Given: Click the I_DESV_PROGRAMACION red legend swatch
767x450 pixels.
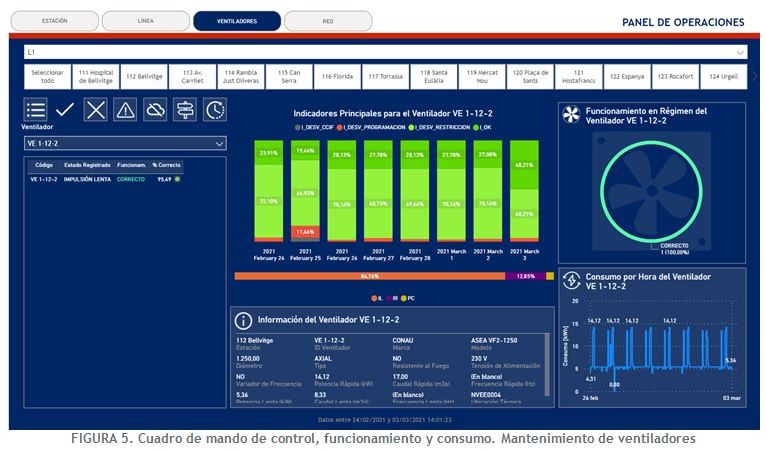Looking at the screenshot, I should (340, 128).
